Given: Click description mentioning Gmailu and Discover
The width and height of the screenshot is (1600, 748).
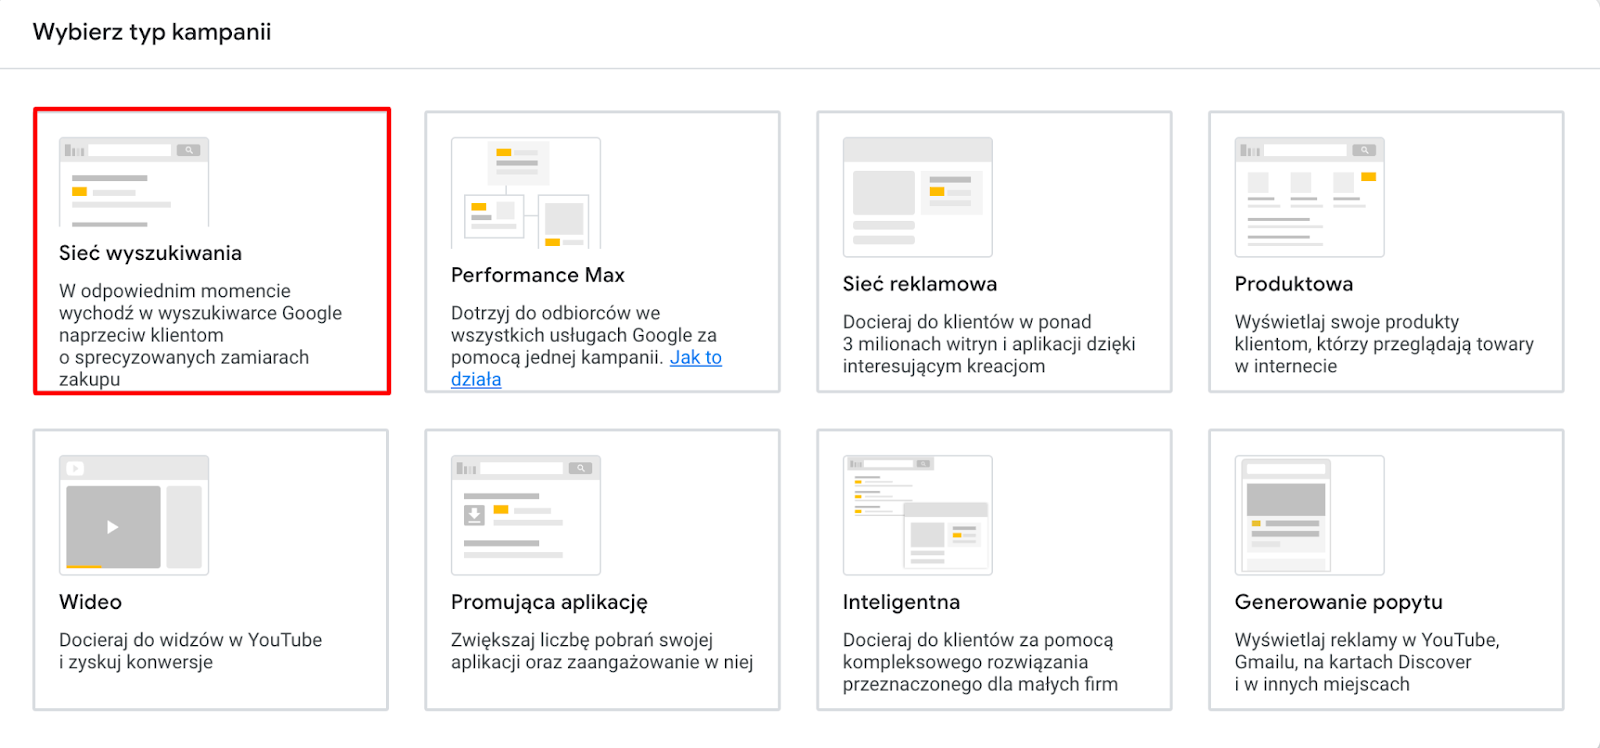Looking at the screenshot, I should click(x=1367, y=662).
